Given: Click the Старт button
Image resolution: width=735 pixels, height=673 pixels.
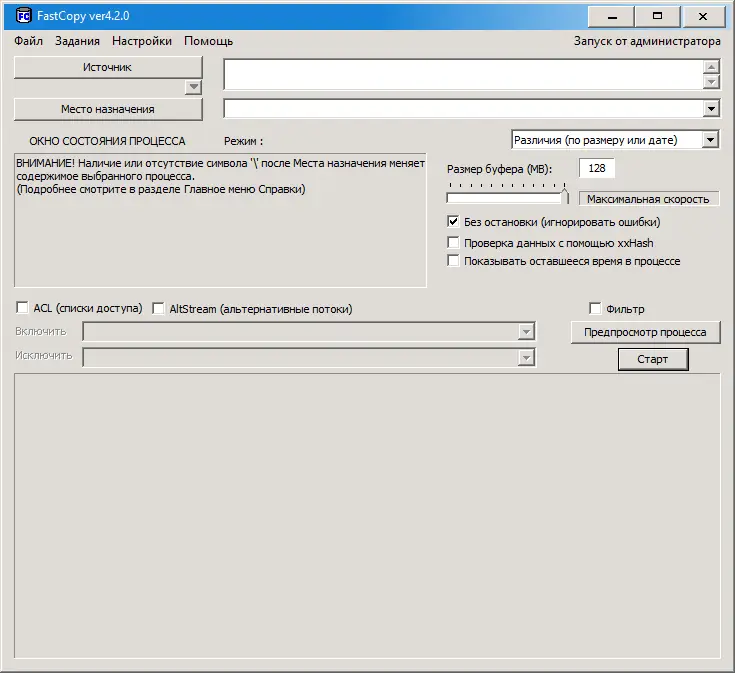Looking at the screenshot, I should click(x=653, y=359).
